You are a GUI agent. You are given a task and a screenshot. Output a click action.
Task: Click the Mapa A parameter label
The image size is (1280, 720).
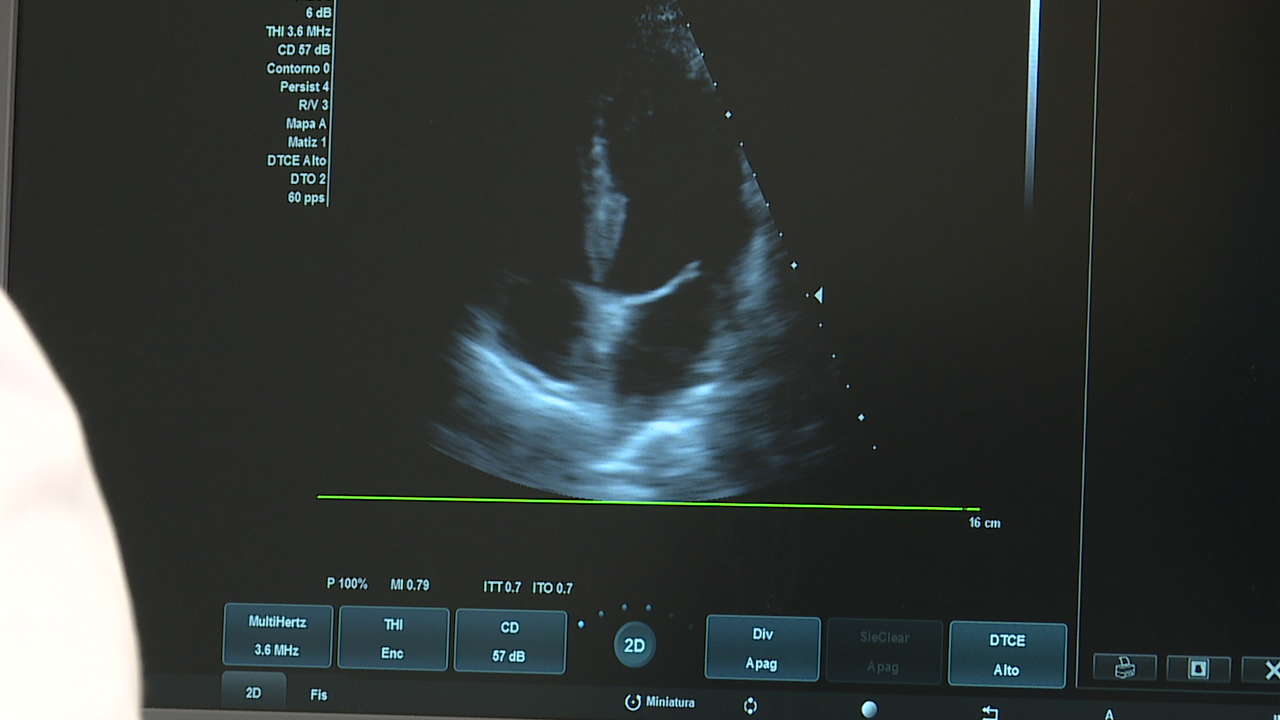click(x=306, y=124)
